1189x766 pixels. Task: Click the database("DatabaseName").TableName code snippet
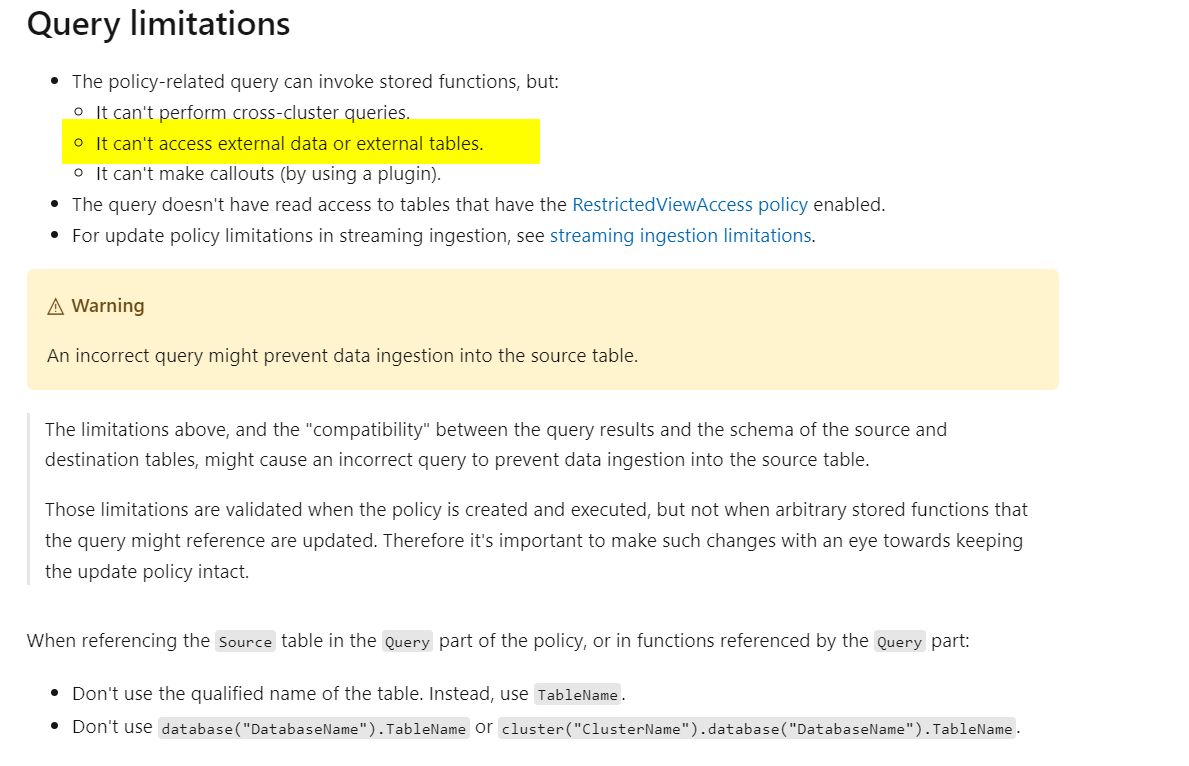click(314, 729)
